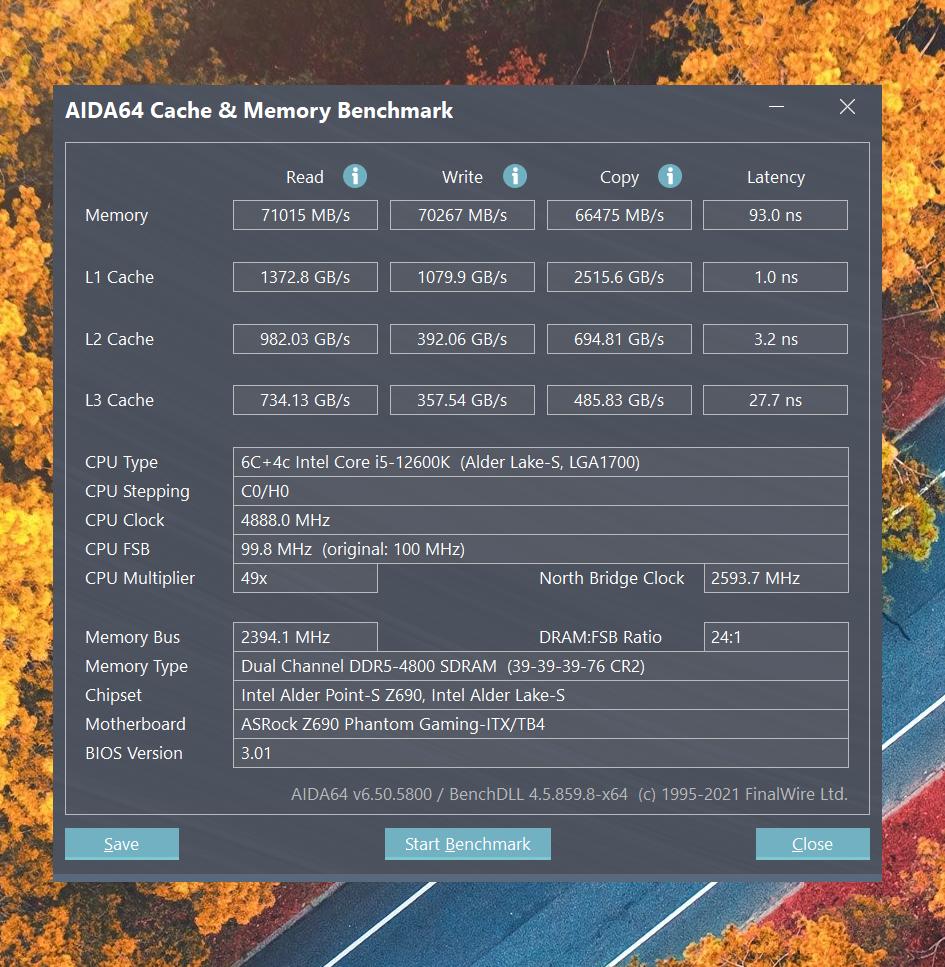The width and height of the screenshot is (945, 967).
Task: Select the Memory Read result of 71015 MB/s
Action: click(x=305, y=214)
